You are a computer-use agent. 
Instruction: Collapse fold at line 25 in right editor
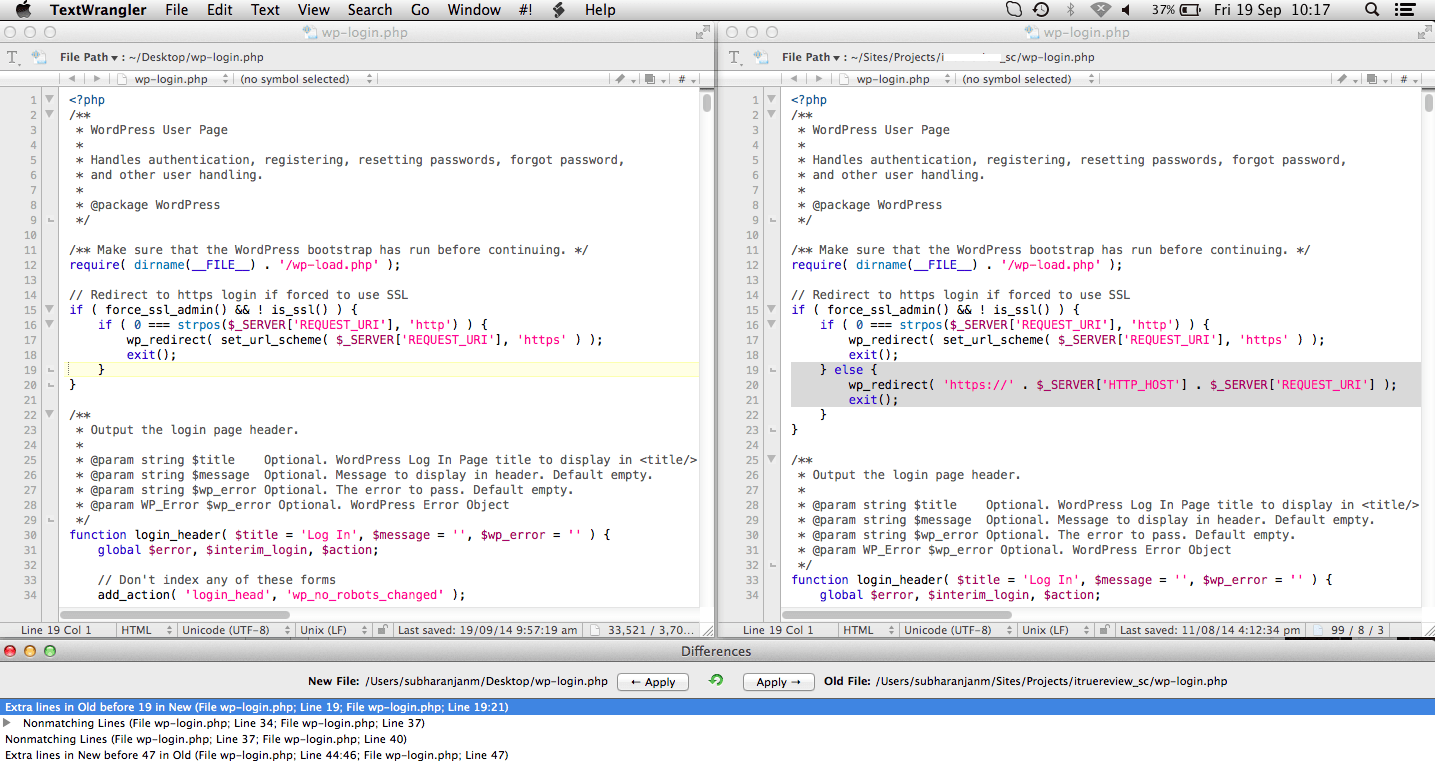[771, 459]
